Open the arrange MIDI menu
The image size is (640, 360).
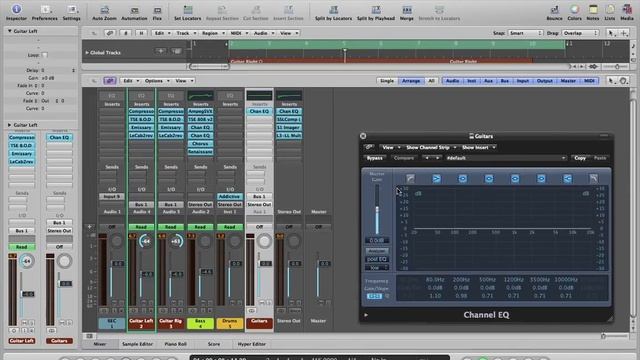(239, 33)
